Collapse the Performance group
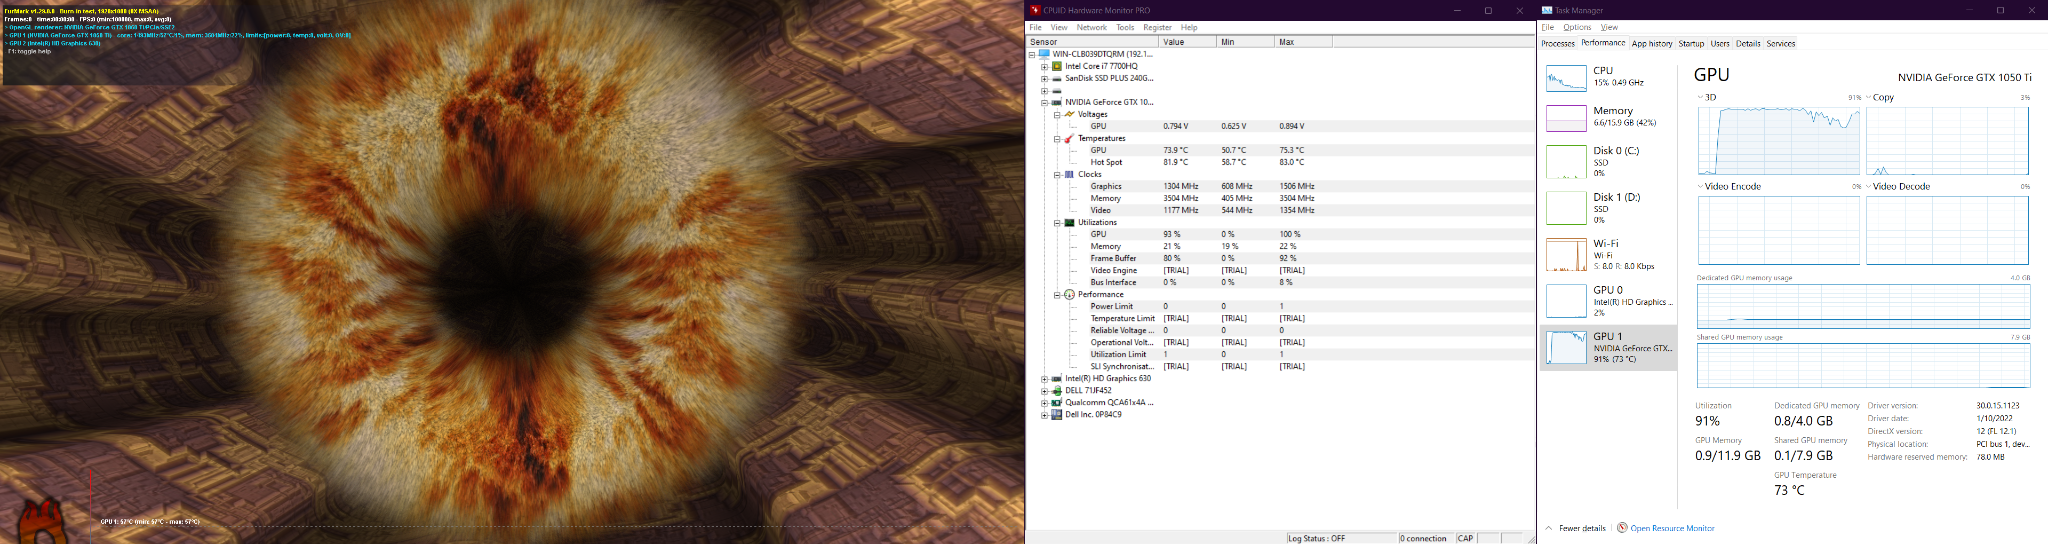Screen dimensions: 2048x544 point(1057,294)
